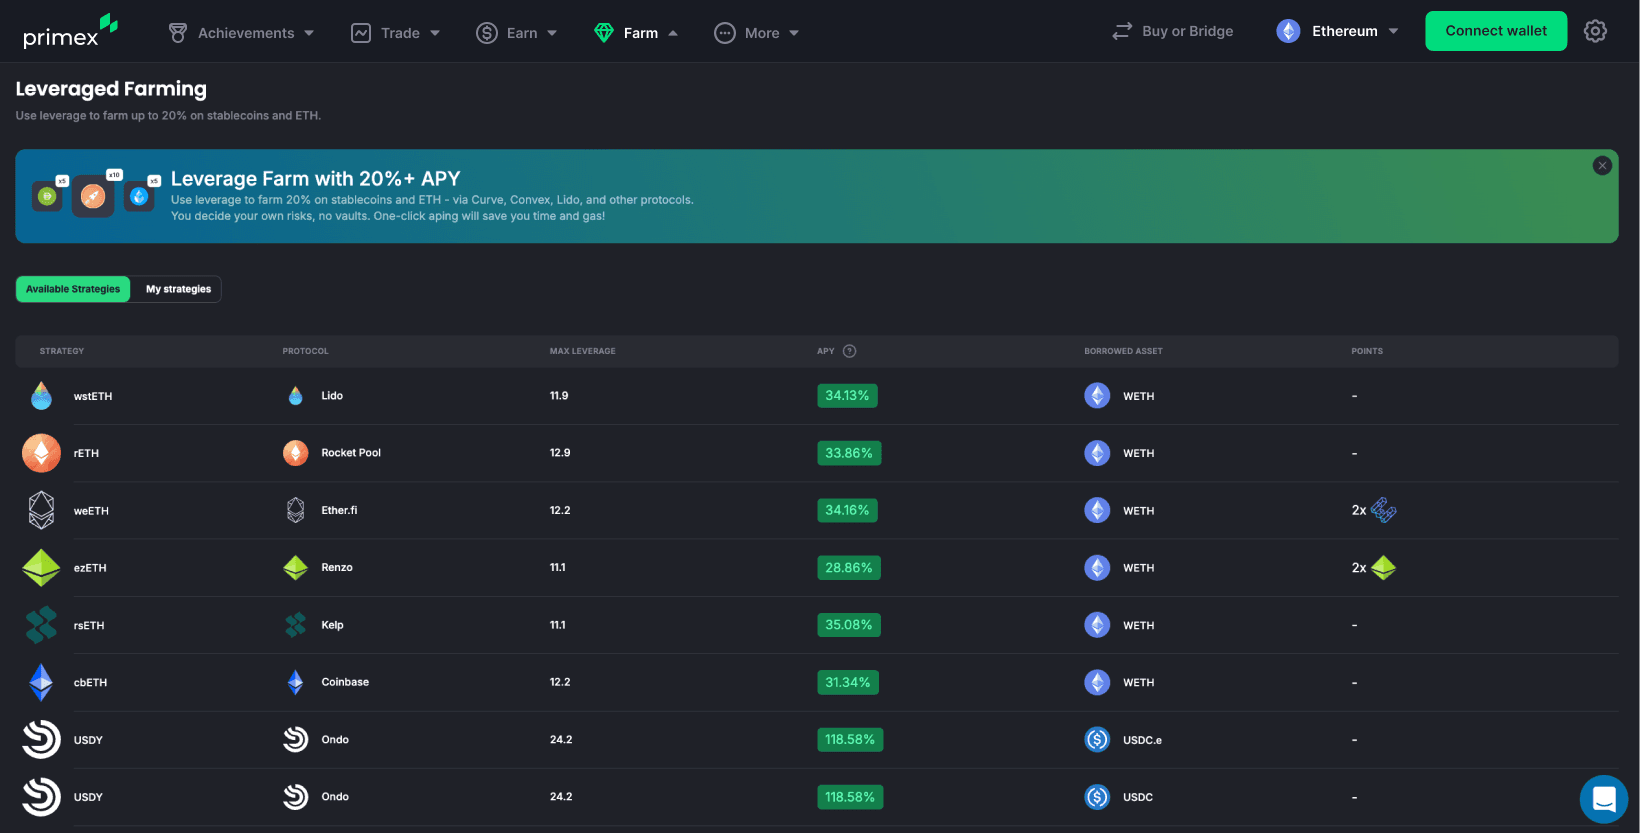Click the USDC.e borrowed asset icon

[1097, 740]
